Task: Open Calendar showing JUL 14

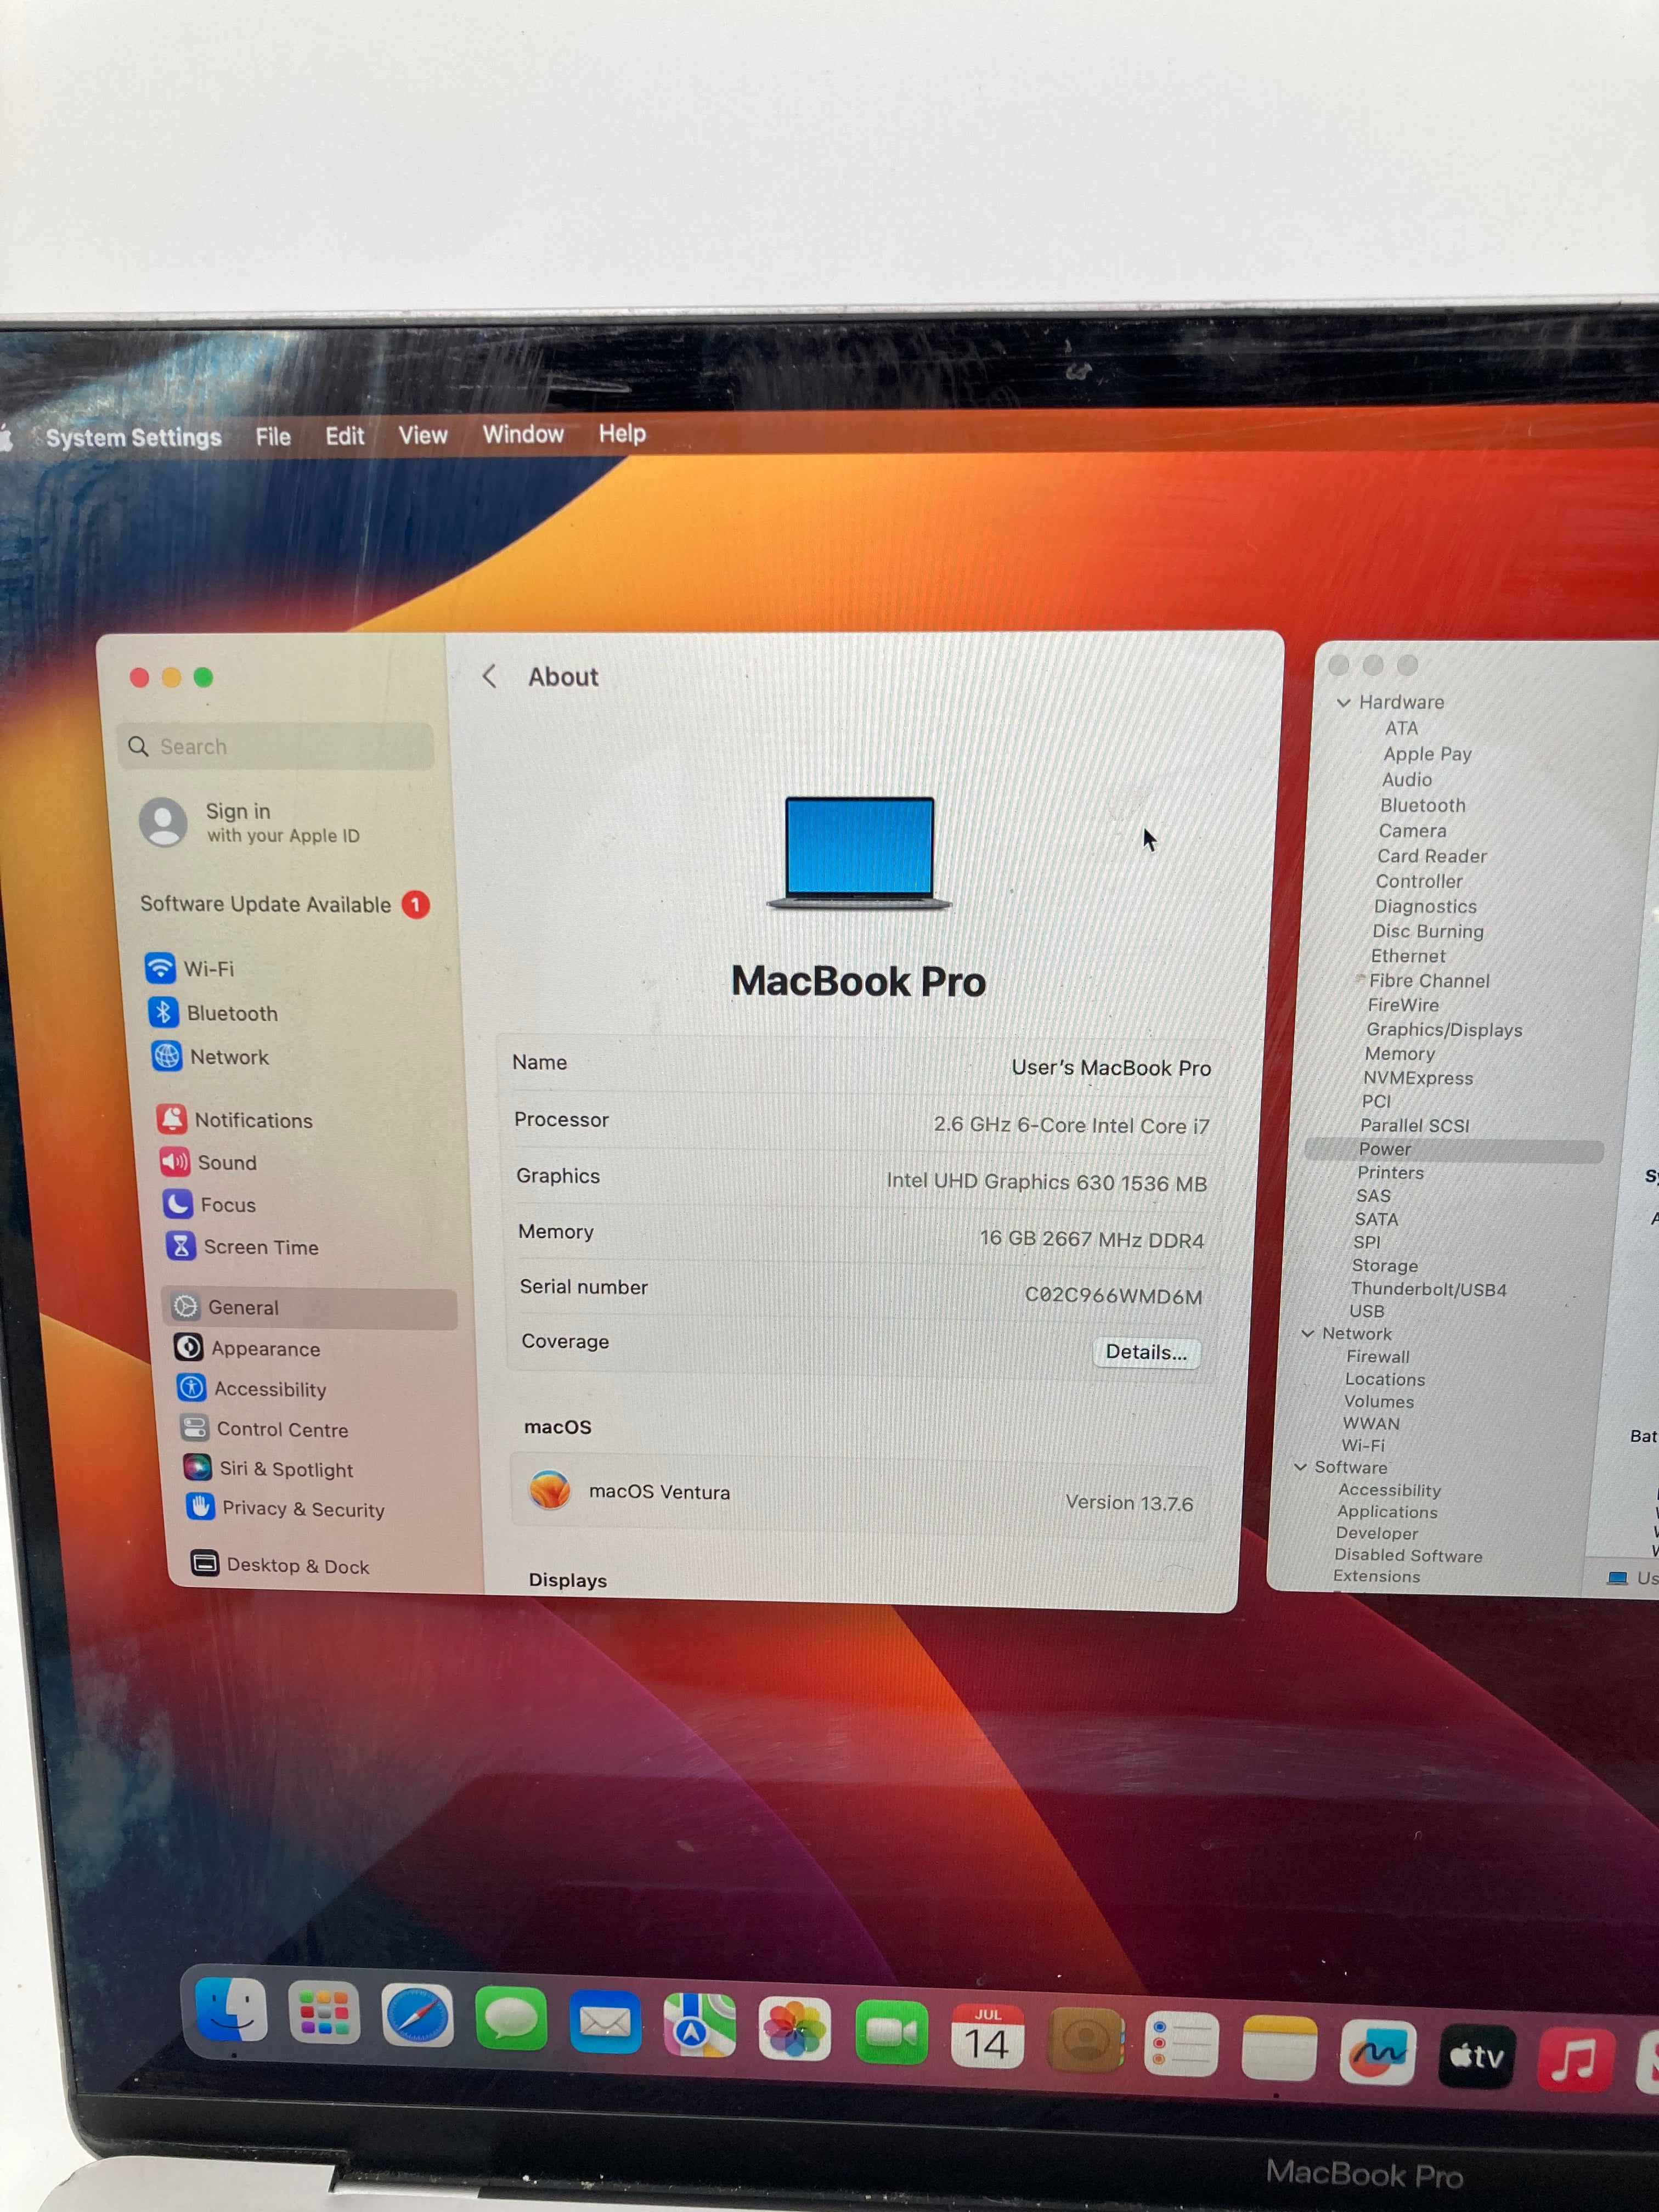Action: pyautogui.click(x=987, y=2036)
